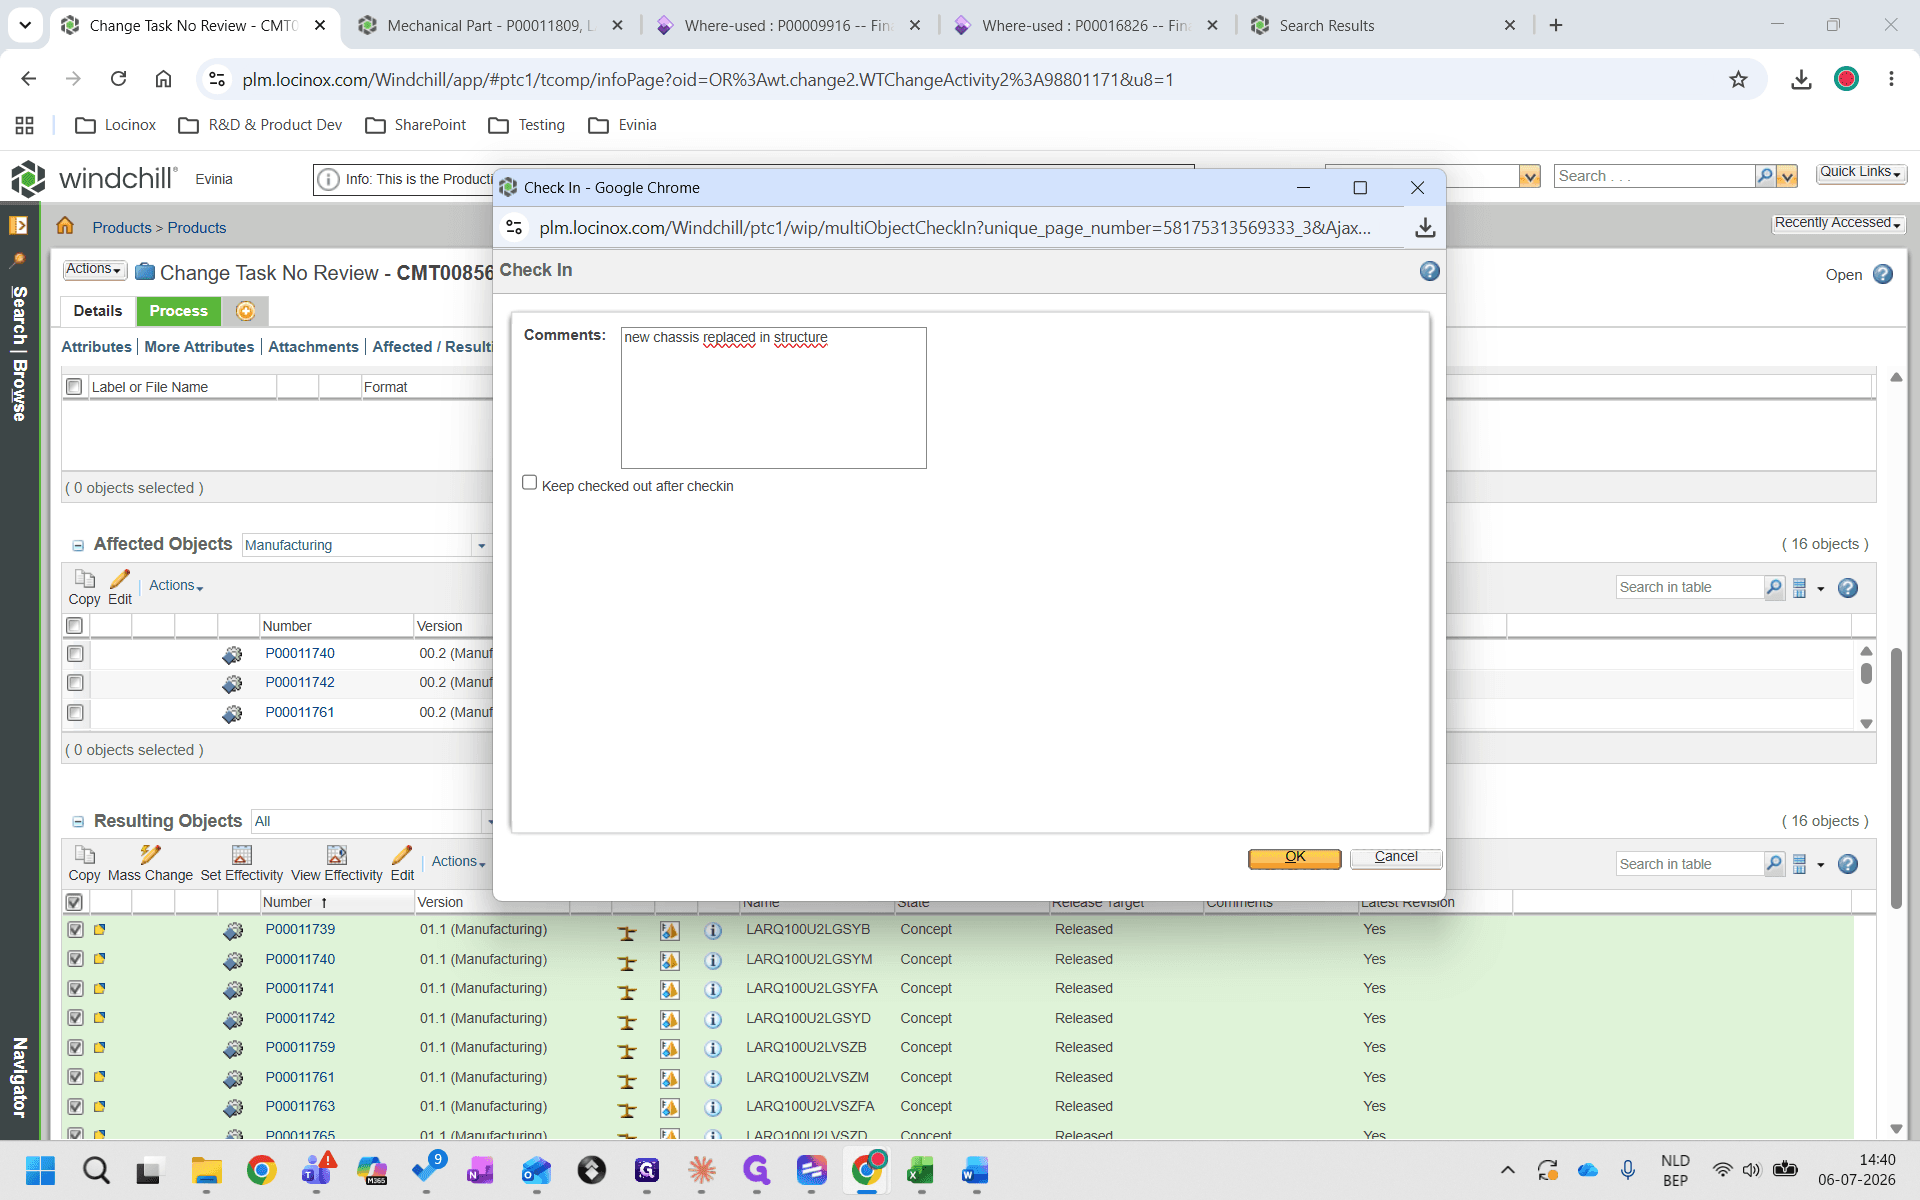This screenshot has width=1920, height=1200.
Task: Switch to Mechanical Part P00011809 browser tab
Action: (490, 26)
